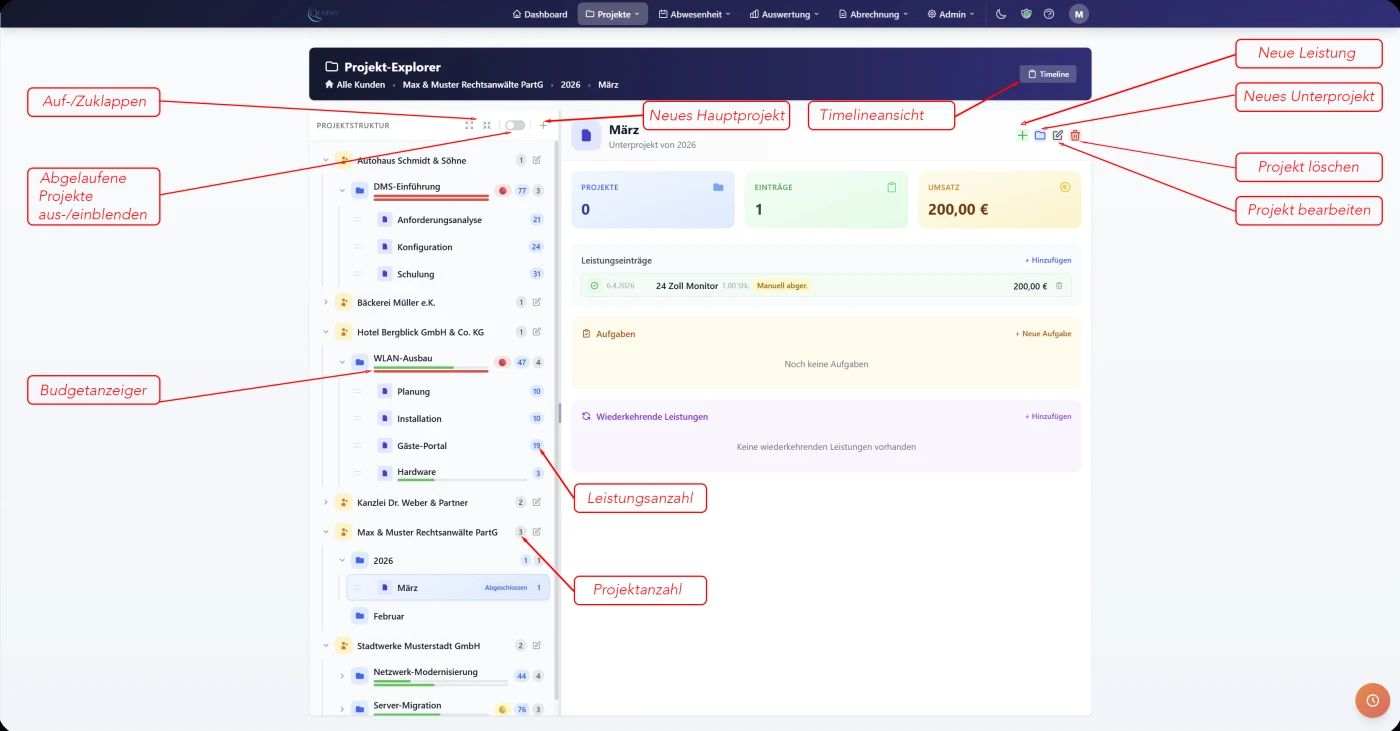
Task: Click the green plus to create a Neue Leistung
Action: click(x=1022, y=135)
